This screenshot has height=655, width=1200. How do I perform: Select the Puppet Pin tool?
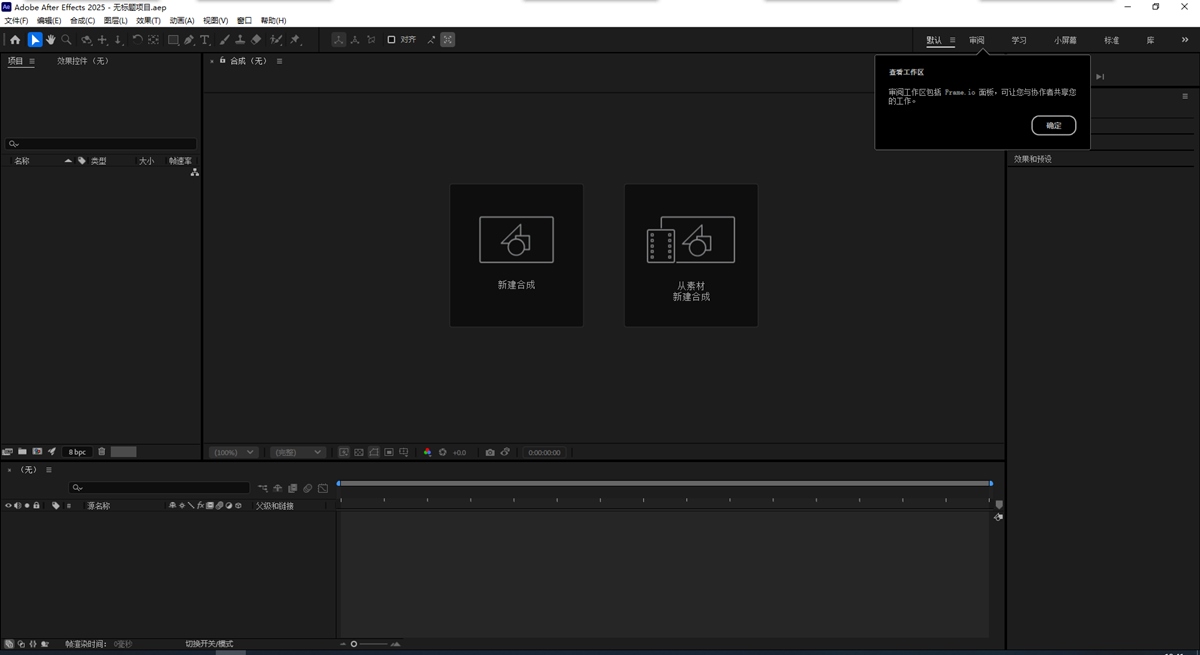point(295,40)
